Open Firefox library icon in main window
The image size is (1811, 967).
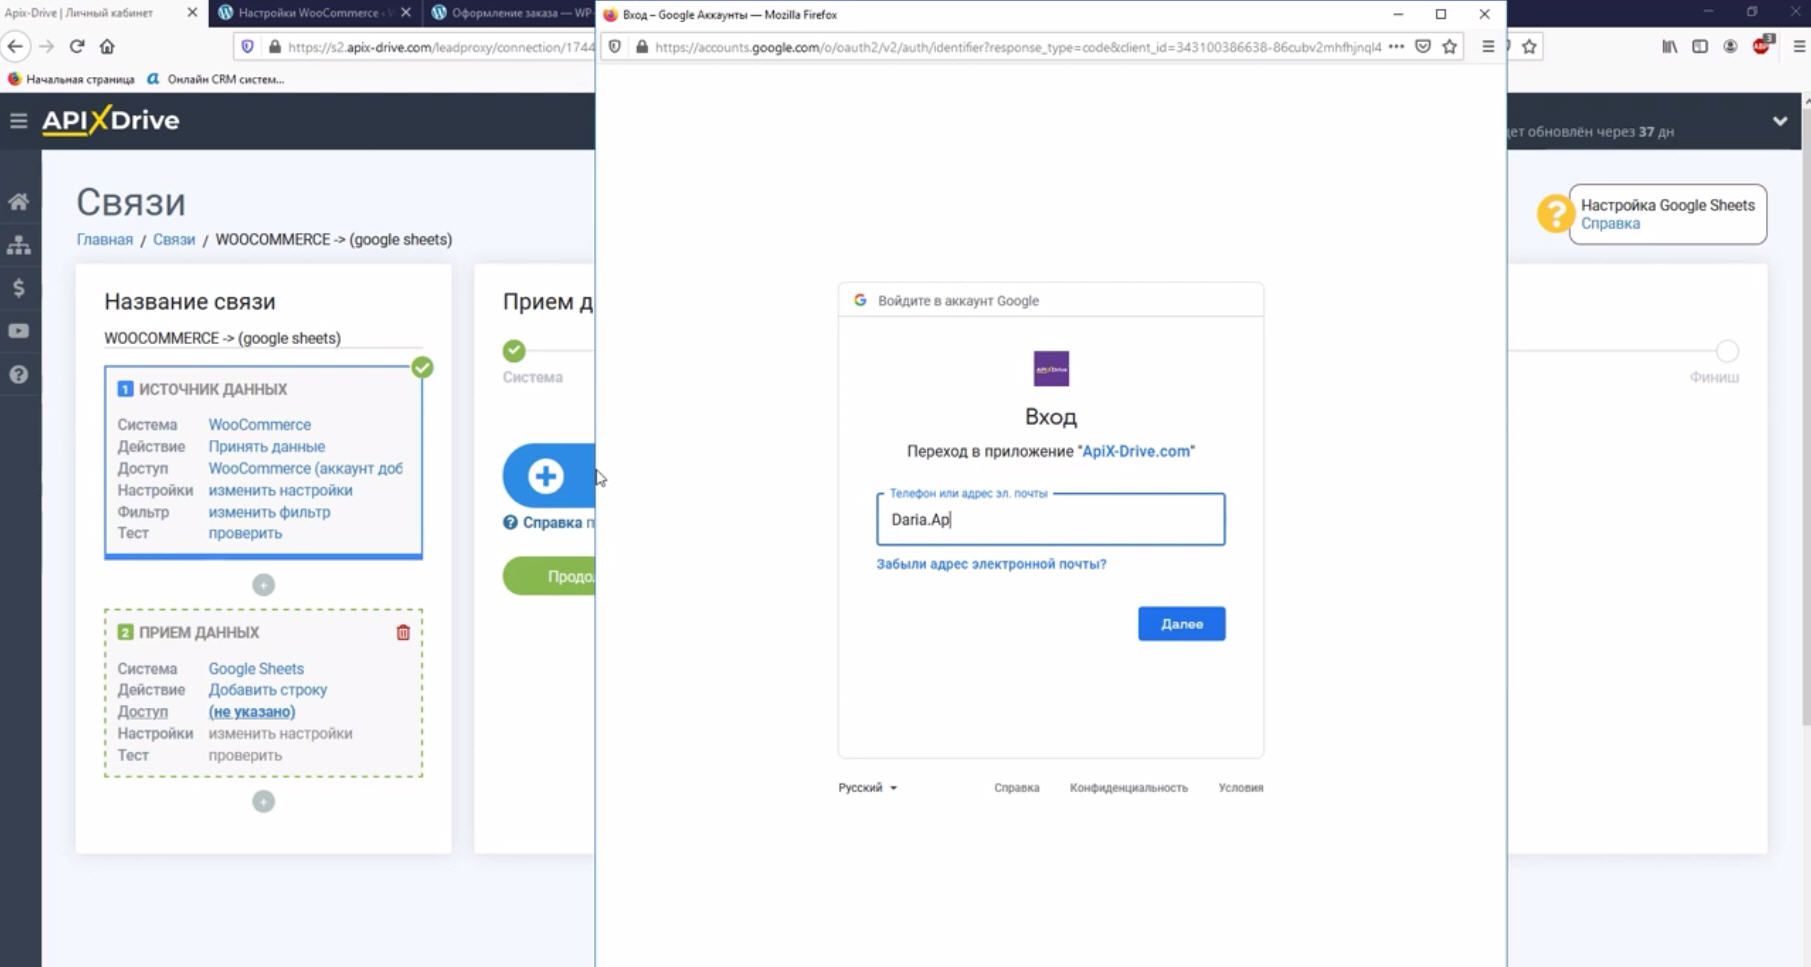1670,46
